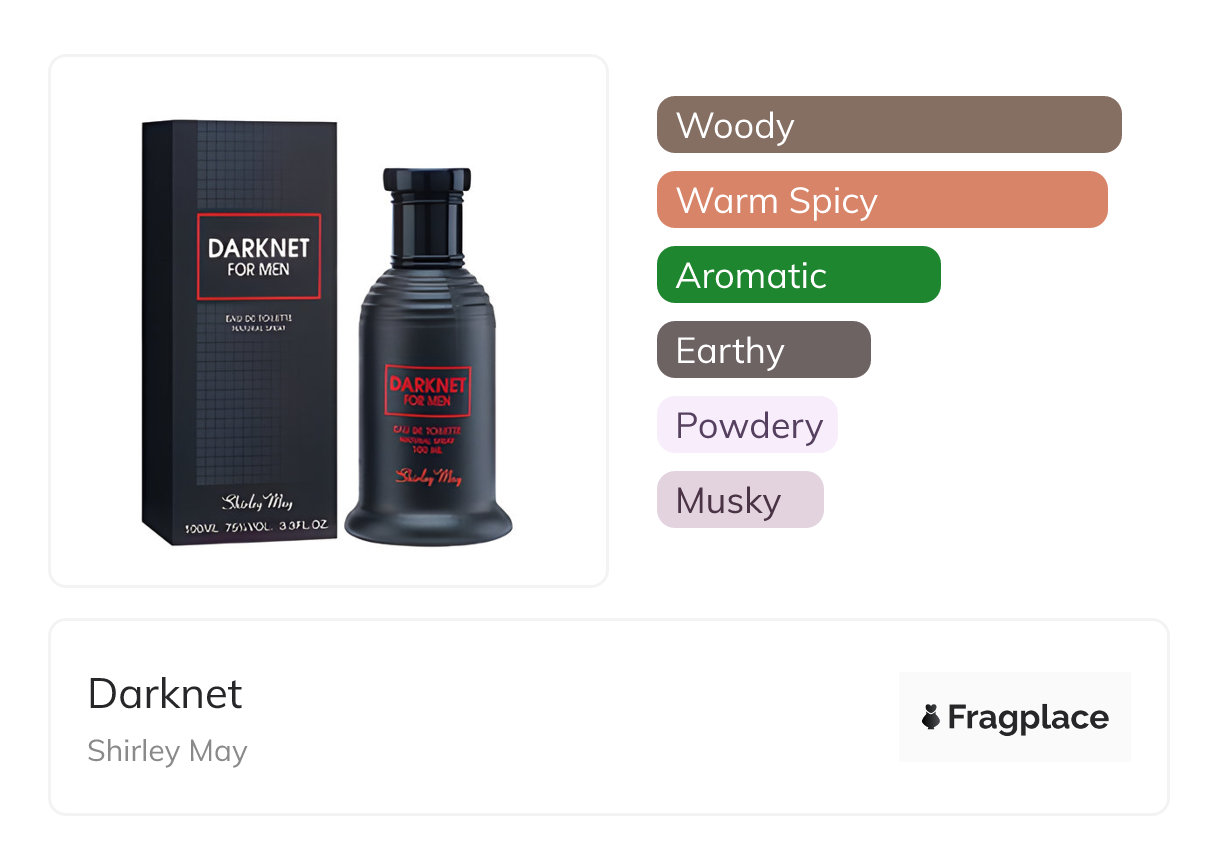The width and height of the screenshot is (1218, 864).
Task: Click the red Darknet For Men box label
Action: pyautogui.click(x=259, y=256)
